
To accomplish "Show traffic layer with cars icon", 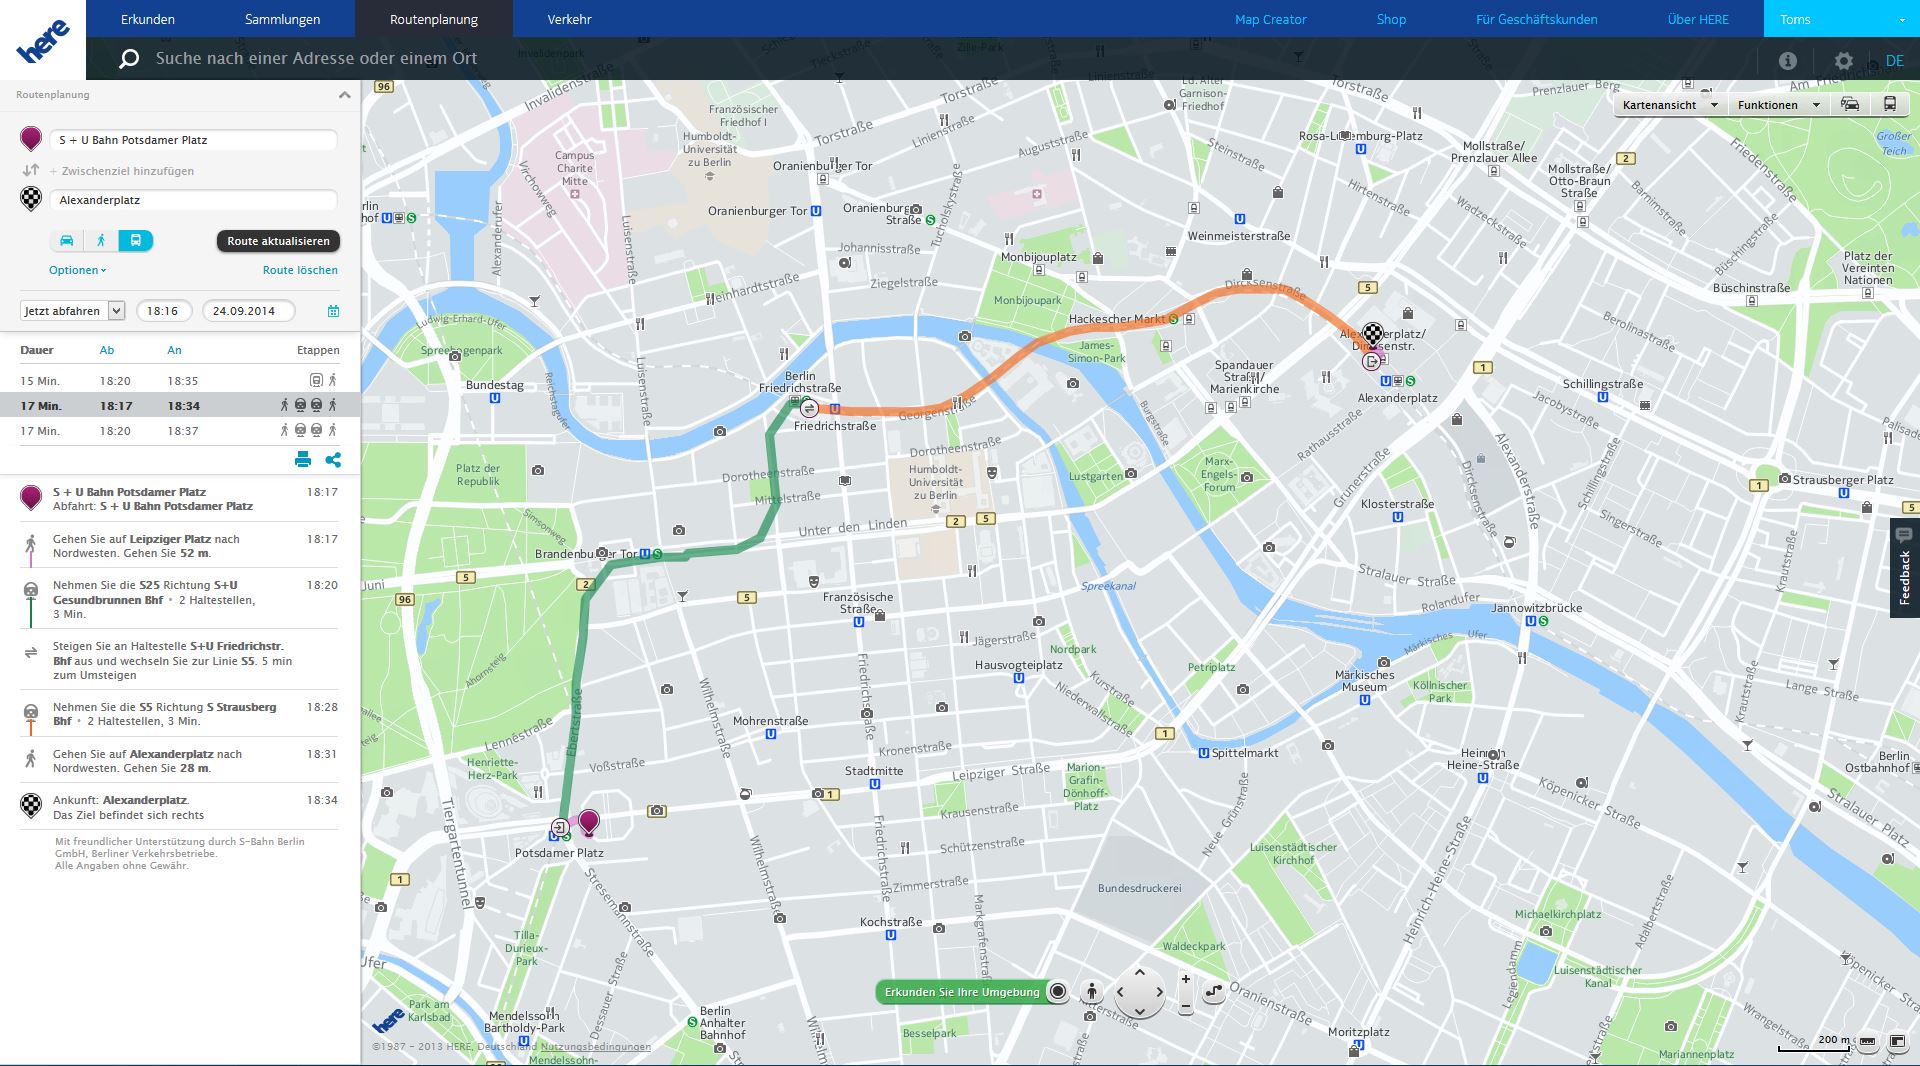I will pos(1851,104).
